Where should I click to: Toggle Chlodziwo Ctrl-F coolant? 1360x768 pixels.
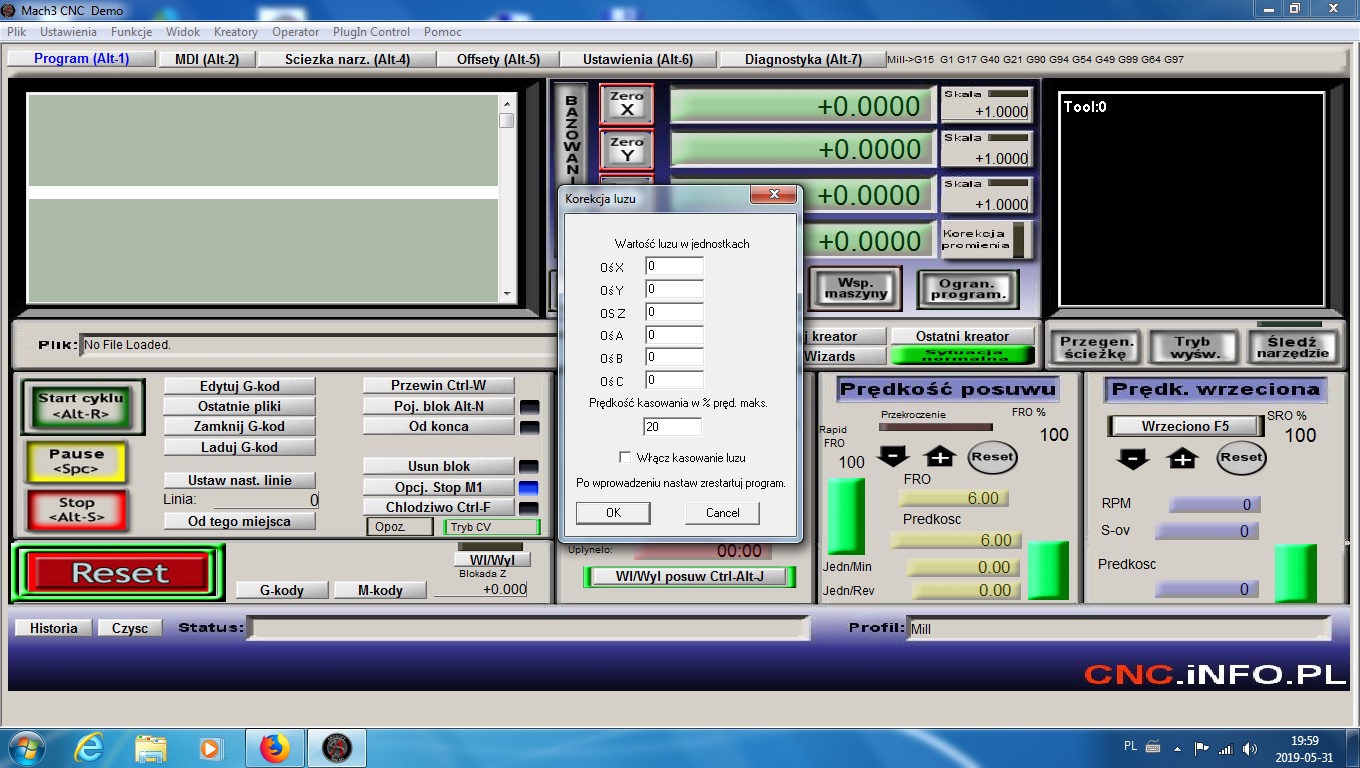point(439,507)
